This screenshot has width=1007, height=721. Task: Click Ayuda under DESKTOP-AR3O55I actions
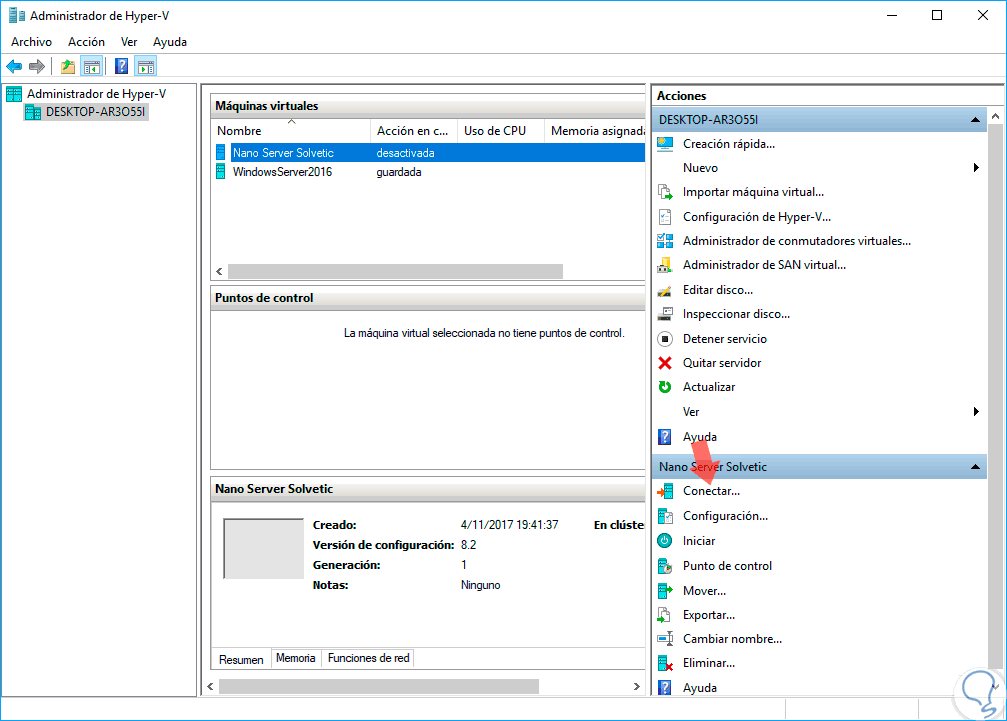699,437
